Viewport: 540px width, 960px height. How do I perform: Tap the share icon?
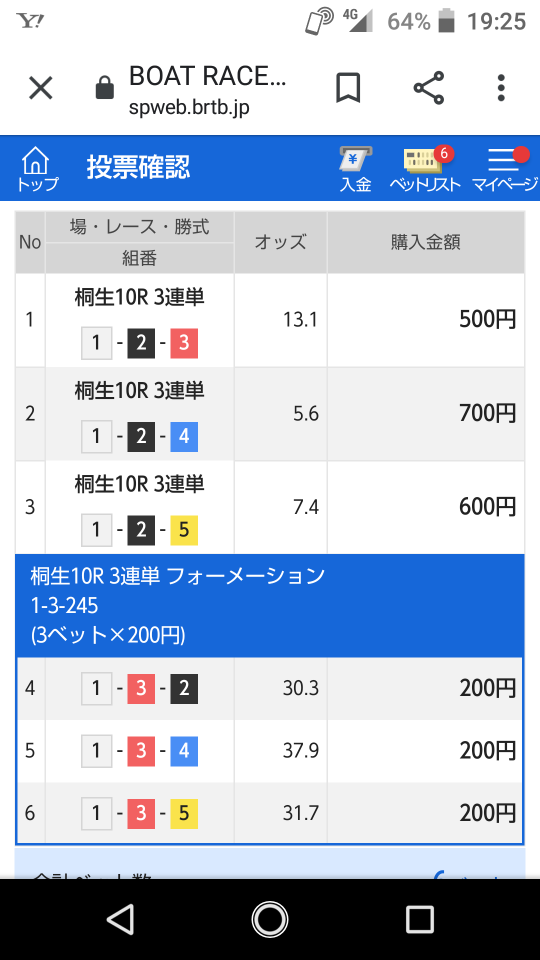(x=429, y=88)
